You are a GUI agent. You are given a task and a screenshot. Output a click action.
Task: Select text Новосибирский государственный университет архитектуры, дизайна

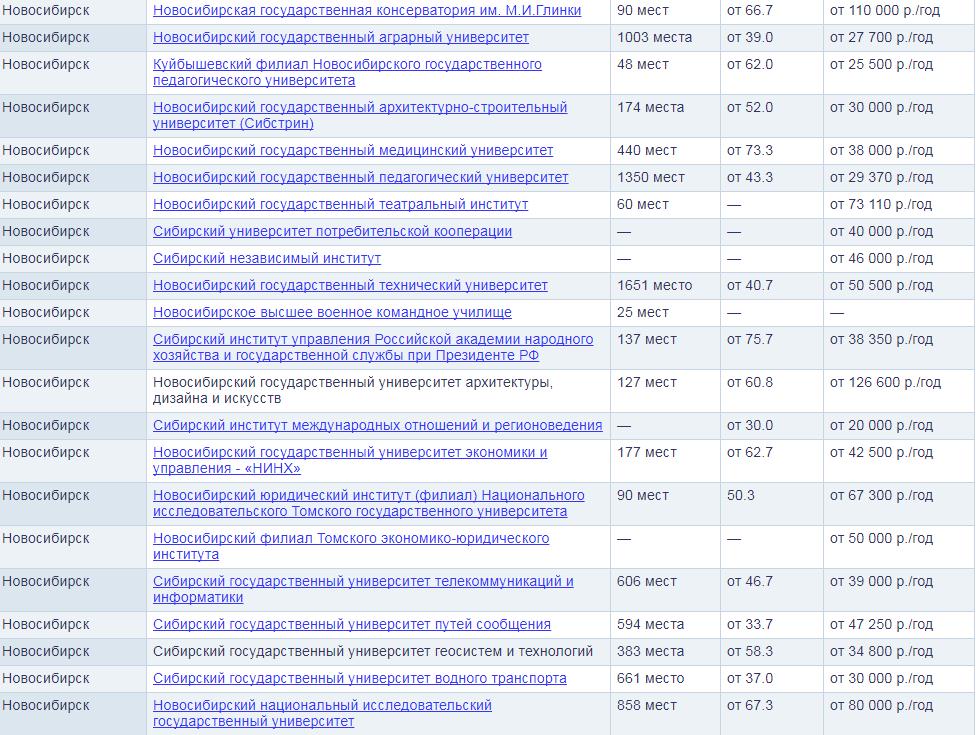tap(353, 390)
